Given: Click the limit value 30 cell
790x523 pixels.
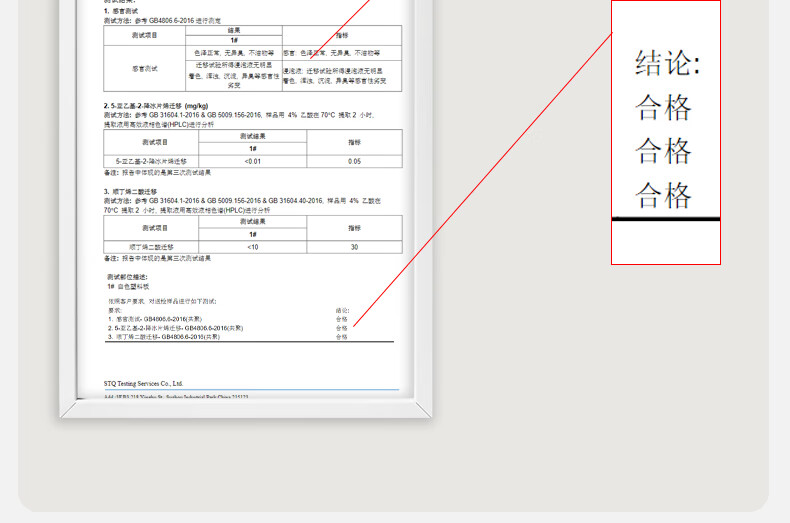Looking at the screenshot, I should coord(354,246).
